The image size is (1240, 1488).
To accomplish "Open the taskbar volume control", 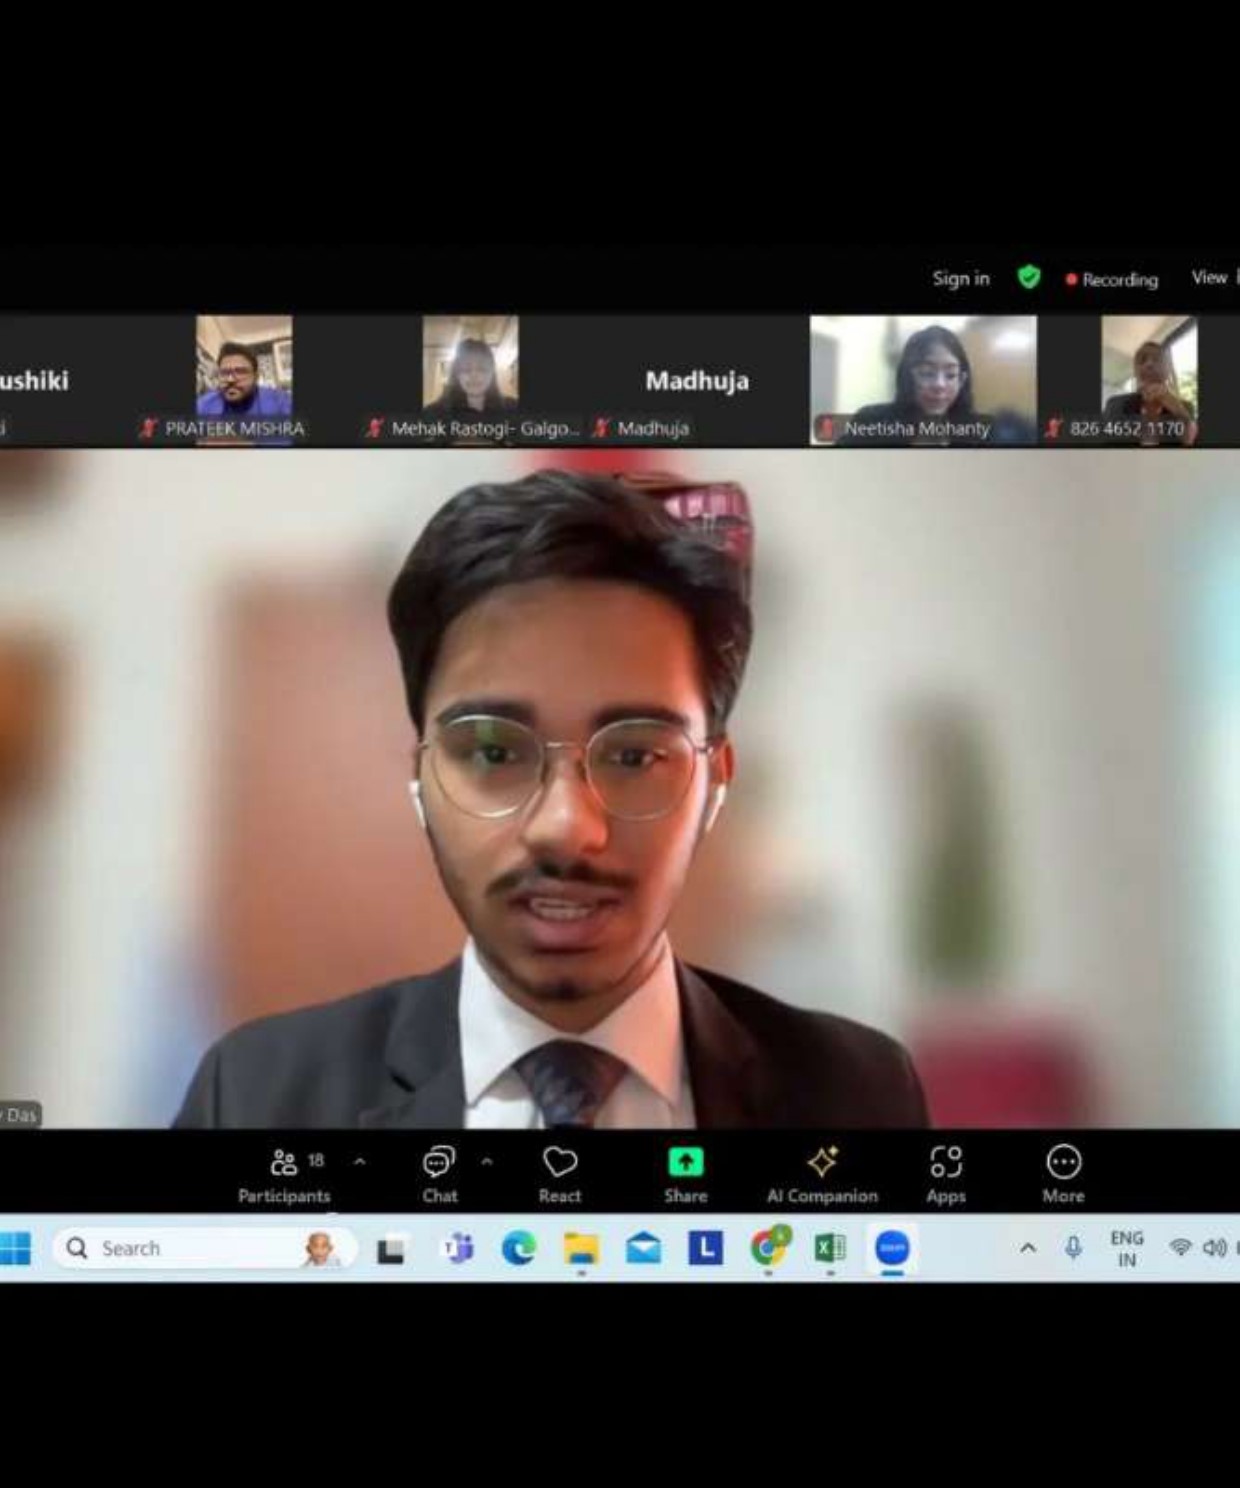I will click(x=1214, y=1248).
